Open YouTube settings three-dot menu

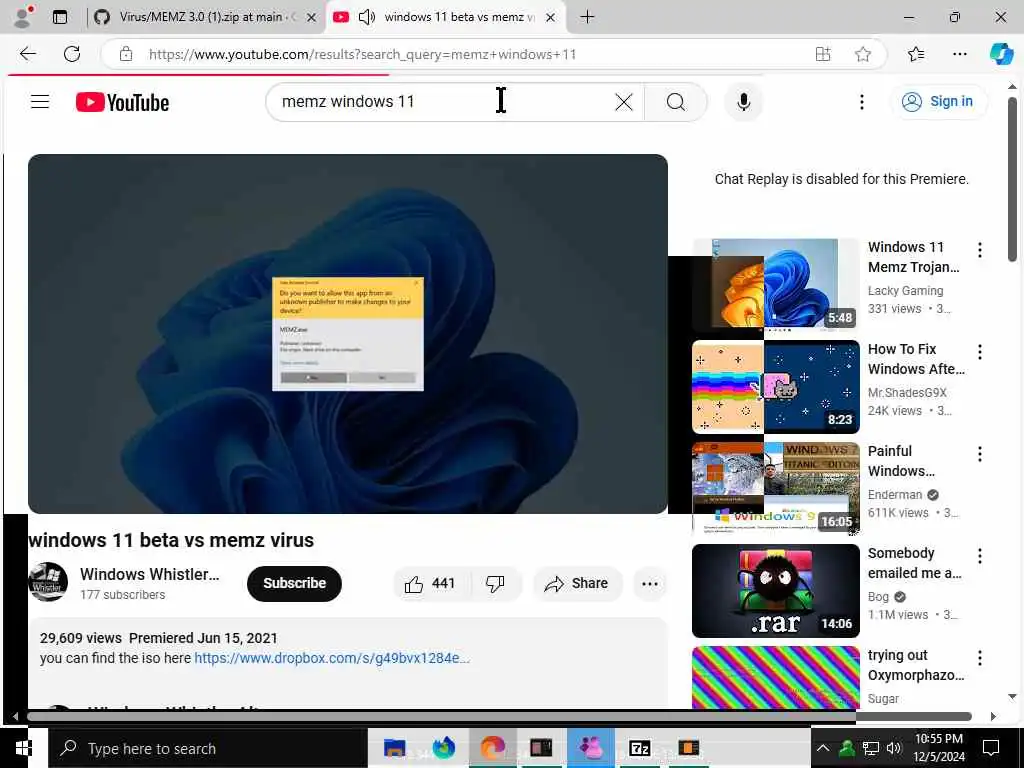coord(861,102)
